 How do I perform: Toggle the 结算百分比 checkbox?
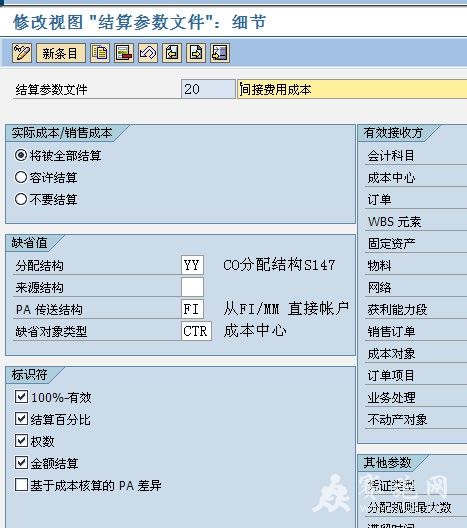21,419
